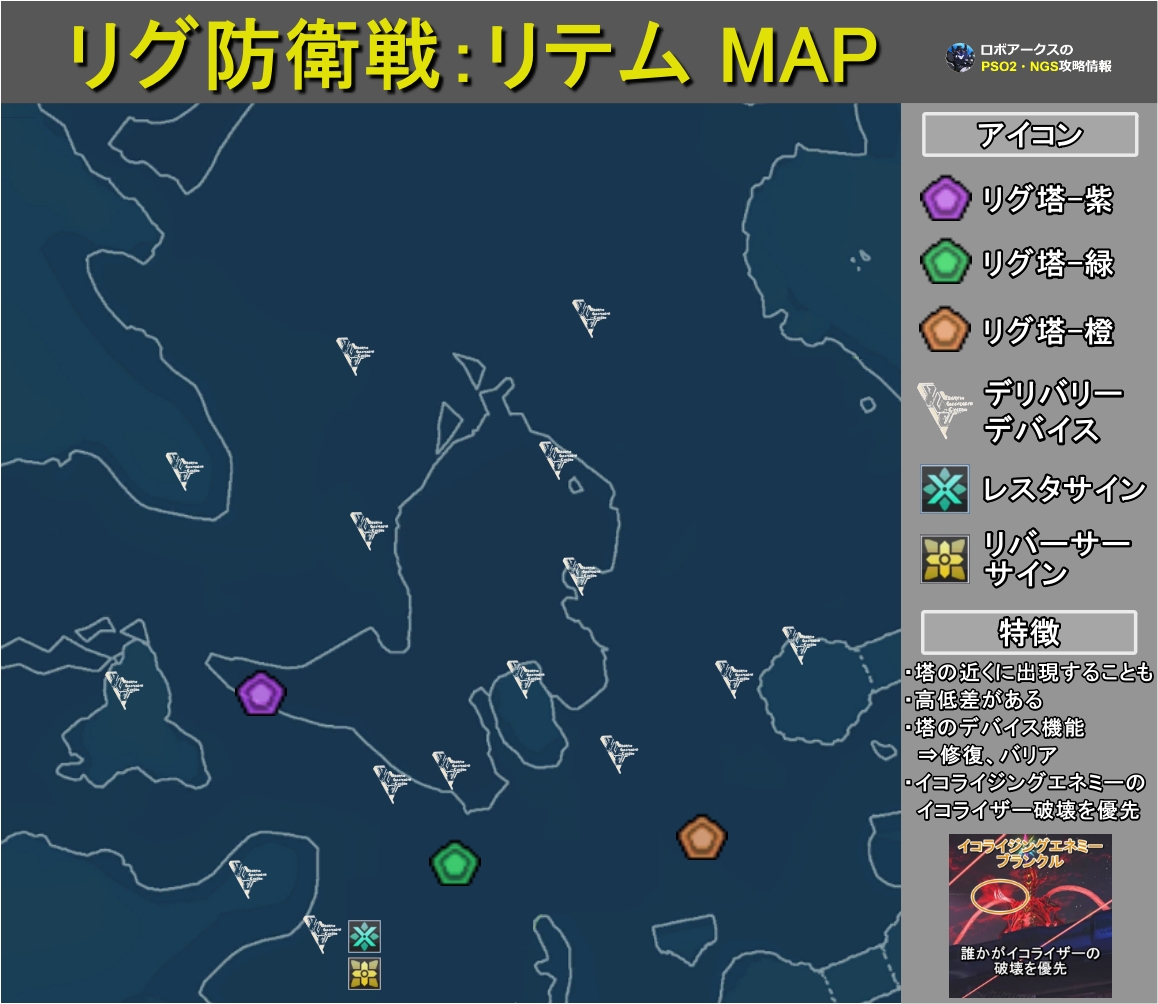The image size is (1158, 1004).
Task: Click the equalizing enemy thumbnail image
Action: coord(1030,916)
